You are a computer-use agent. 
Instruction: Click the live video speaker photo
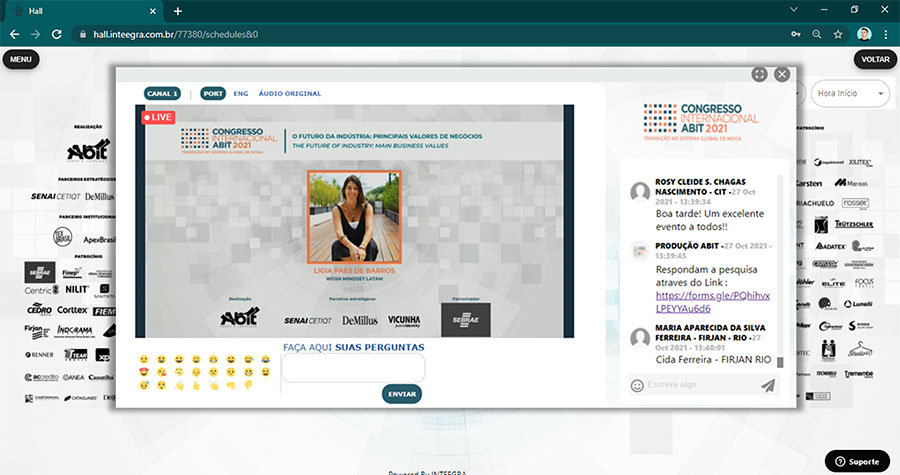tap(354, 217)
